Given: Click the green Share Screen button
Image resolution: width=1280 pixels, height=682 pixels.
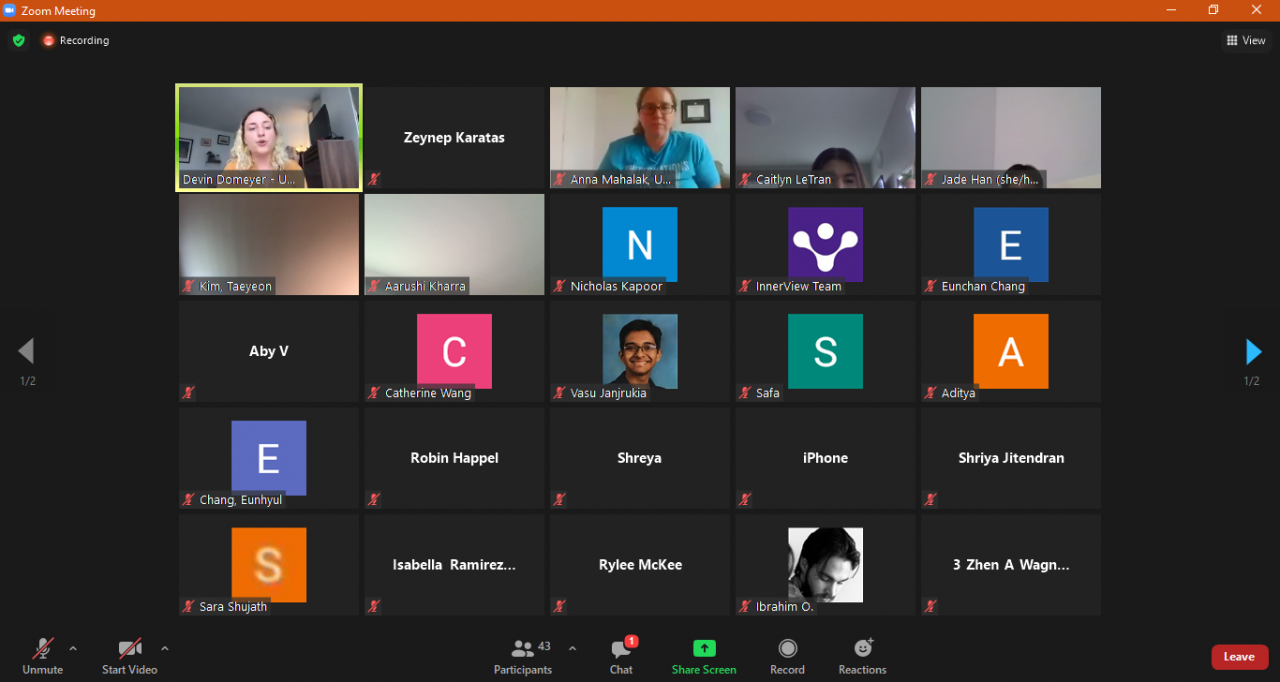Looking at the screenshot, I should pyautogui.click(x=704, y=656).
